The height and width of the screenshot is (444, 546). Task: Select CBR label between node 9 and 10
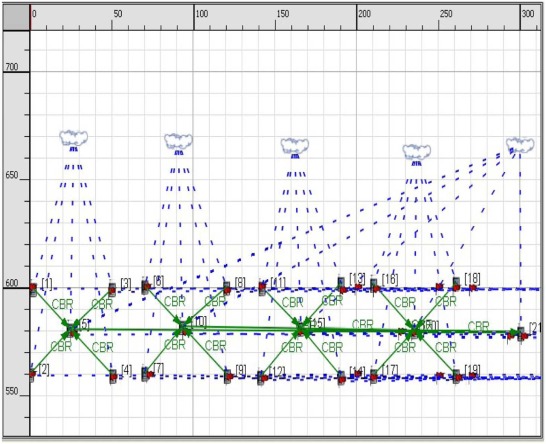pos(216,345)
